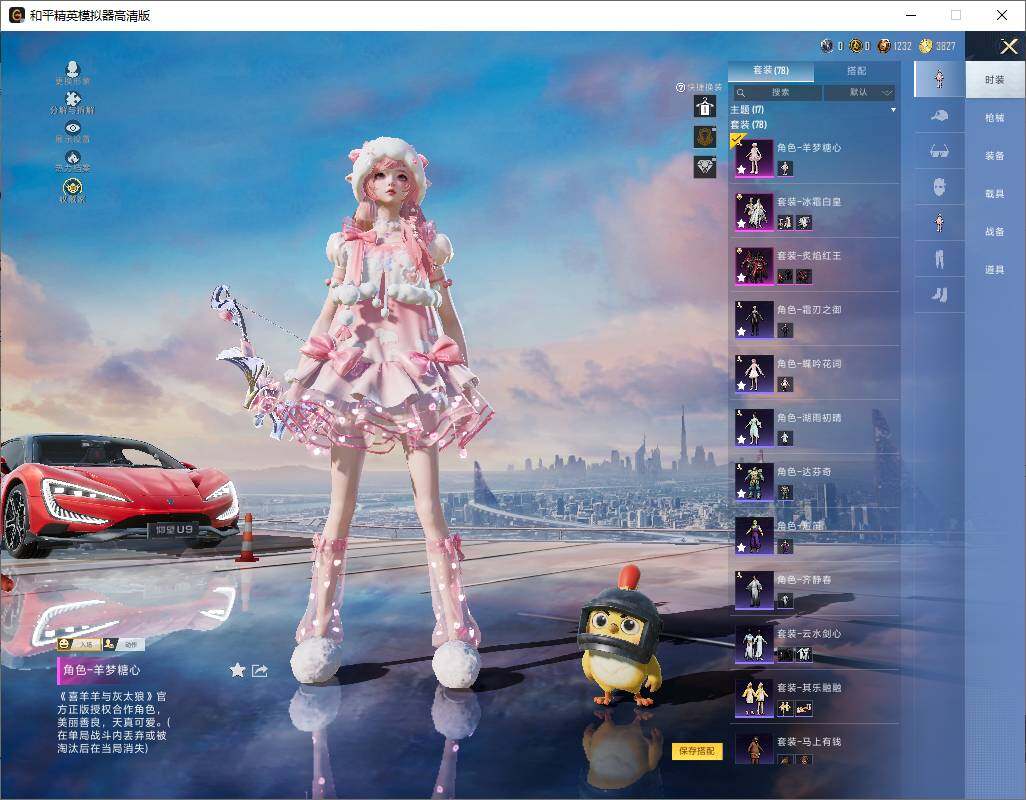The image size is (1026, 800).
Task: Click second sub-item icon under 套装-其乐融融
Action: click(x=804, y=708)
